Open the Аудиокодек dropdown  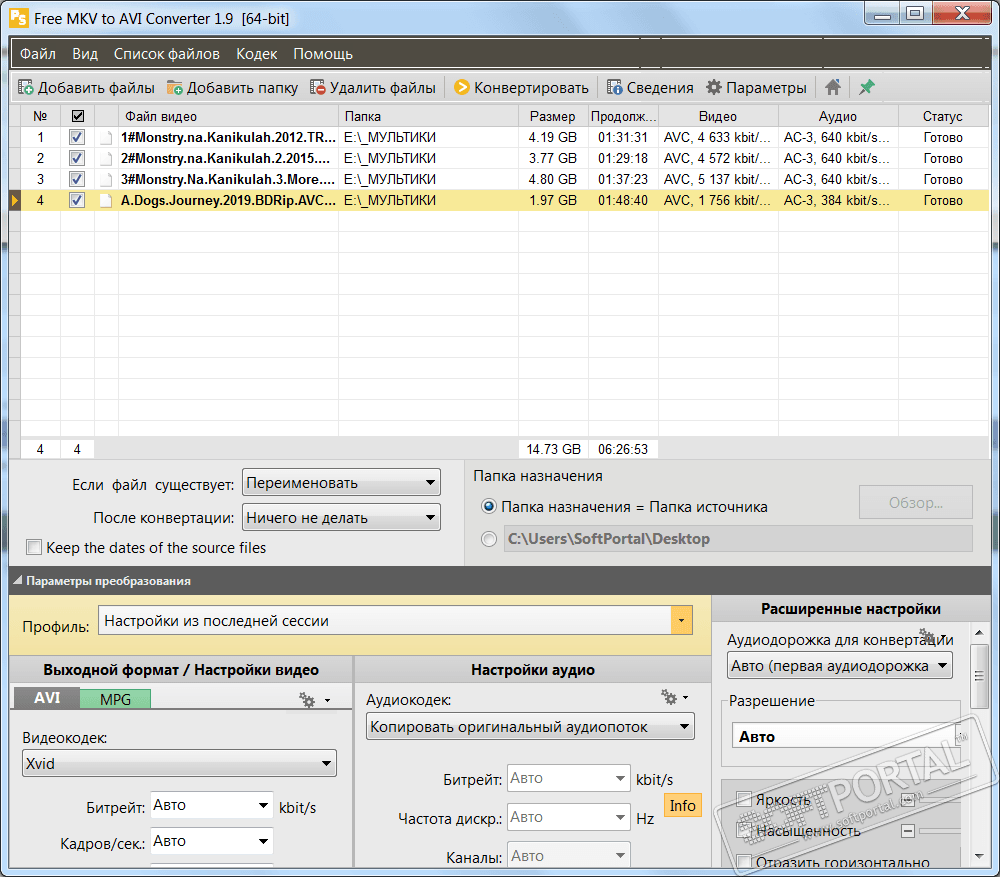pos(530,727)
